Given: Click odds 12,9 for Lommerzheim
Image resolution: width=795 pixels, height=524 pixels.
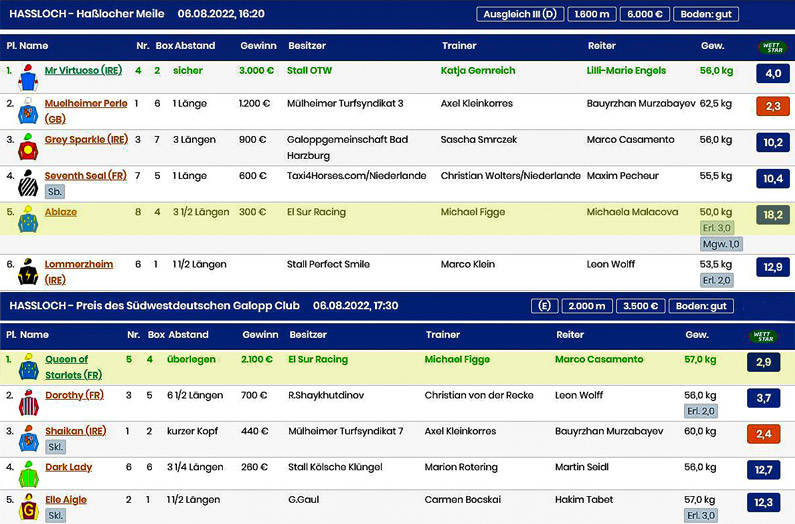Looking at the screenshot, I should tap(773, 267).
